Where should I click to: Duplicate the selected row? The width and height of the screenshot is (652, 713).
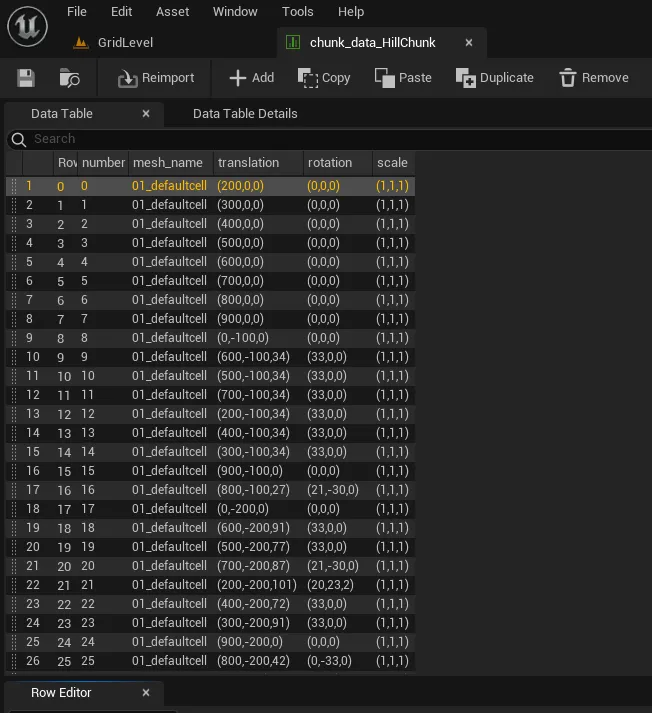(494, 78)
